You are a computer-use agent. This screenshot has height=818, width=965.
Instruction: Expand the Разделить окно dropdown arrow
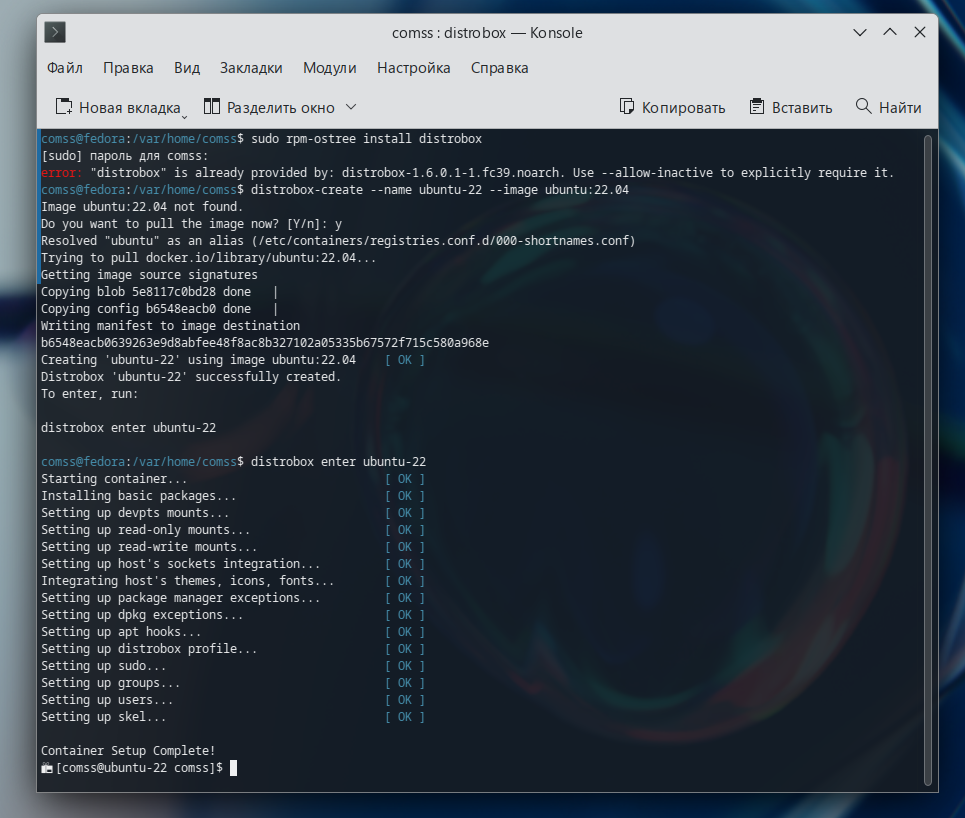pos(351,107)
